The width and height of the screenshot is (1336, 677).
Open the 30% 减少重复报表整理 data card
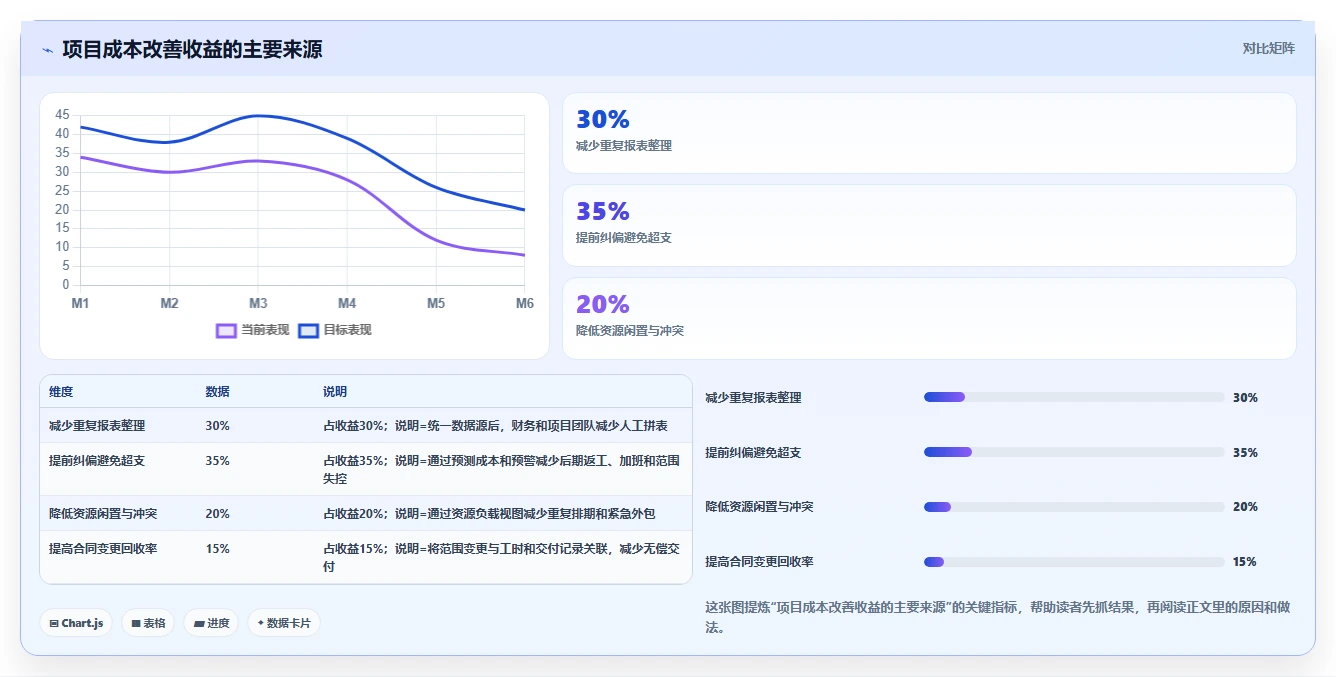pyautogui.click(x=929, y=133)
